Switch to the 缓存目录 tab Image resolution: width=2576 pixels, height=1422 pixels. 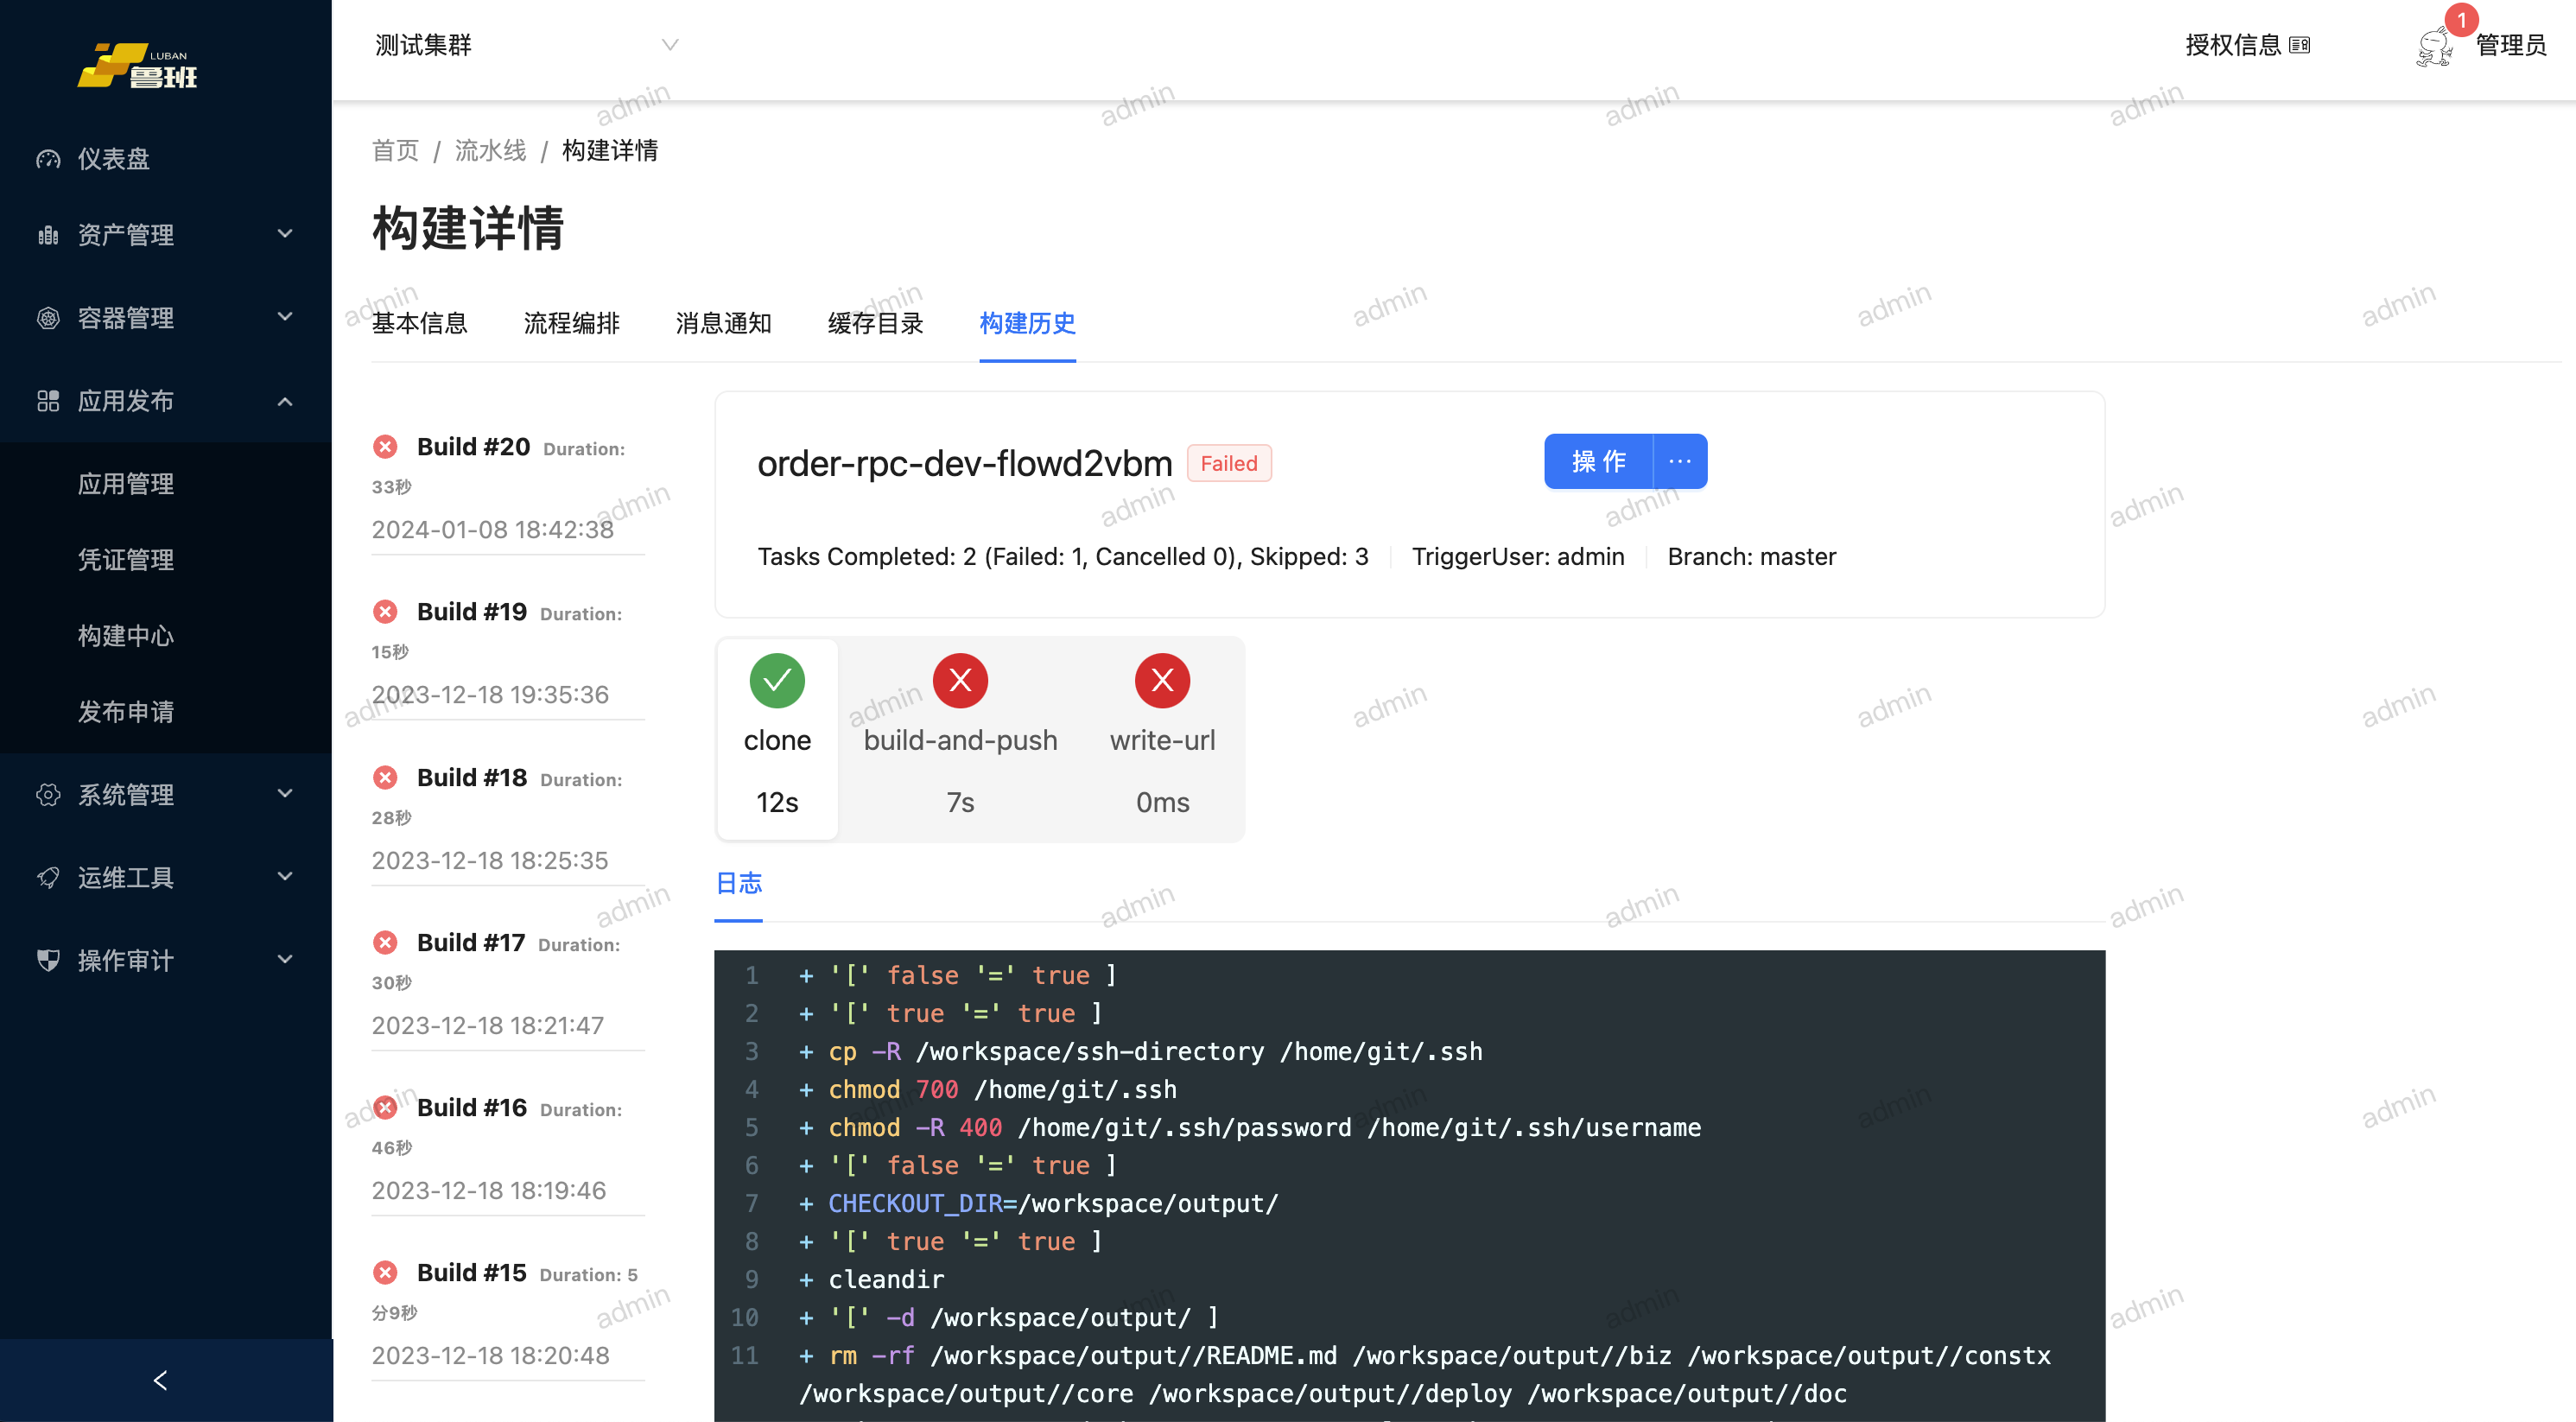click(875, 323)
